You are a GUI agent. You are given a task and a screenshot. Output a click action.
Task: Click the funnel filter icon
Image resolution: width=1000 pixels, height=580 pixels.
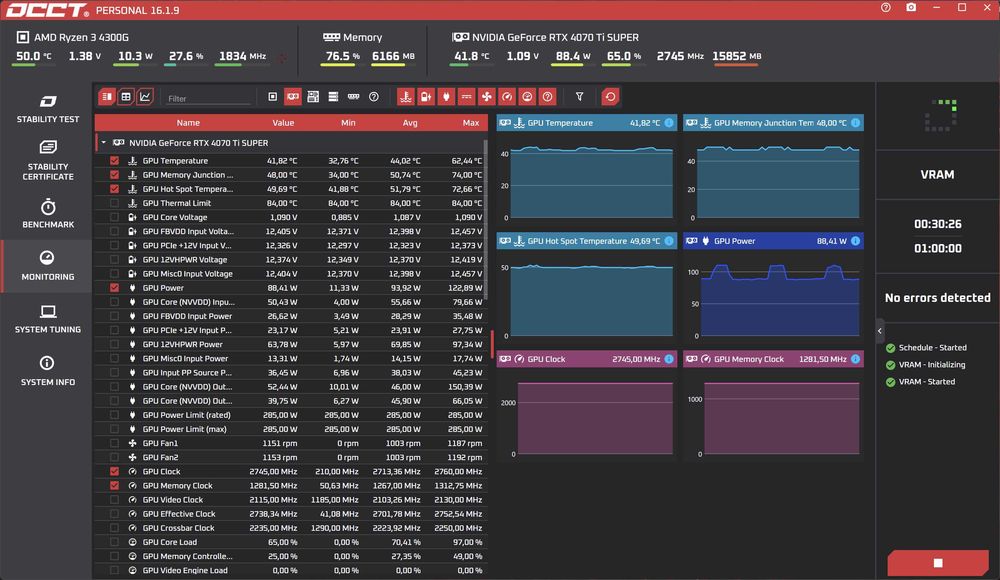pos(580,97)
